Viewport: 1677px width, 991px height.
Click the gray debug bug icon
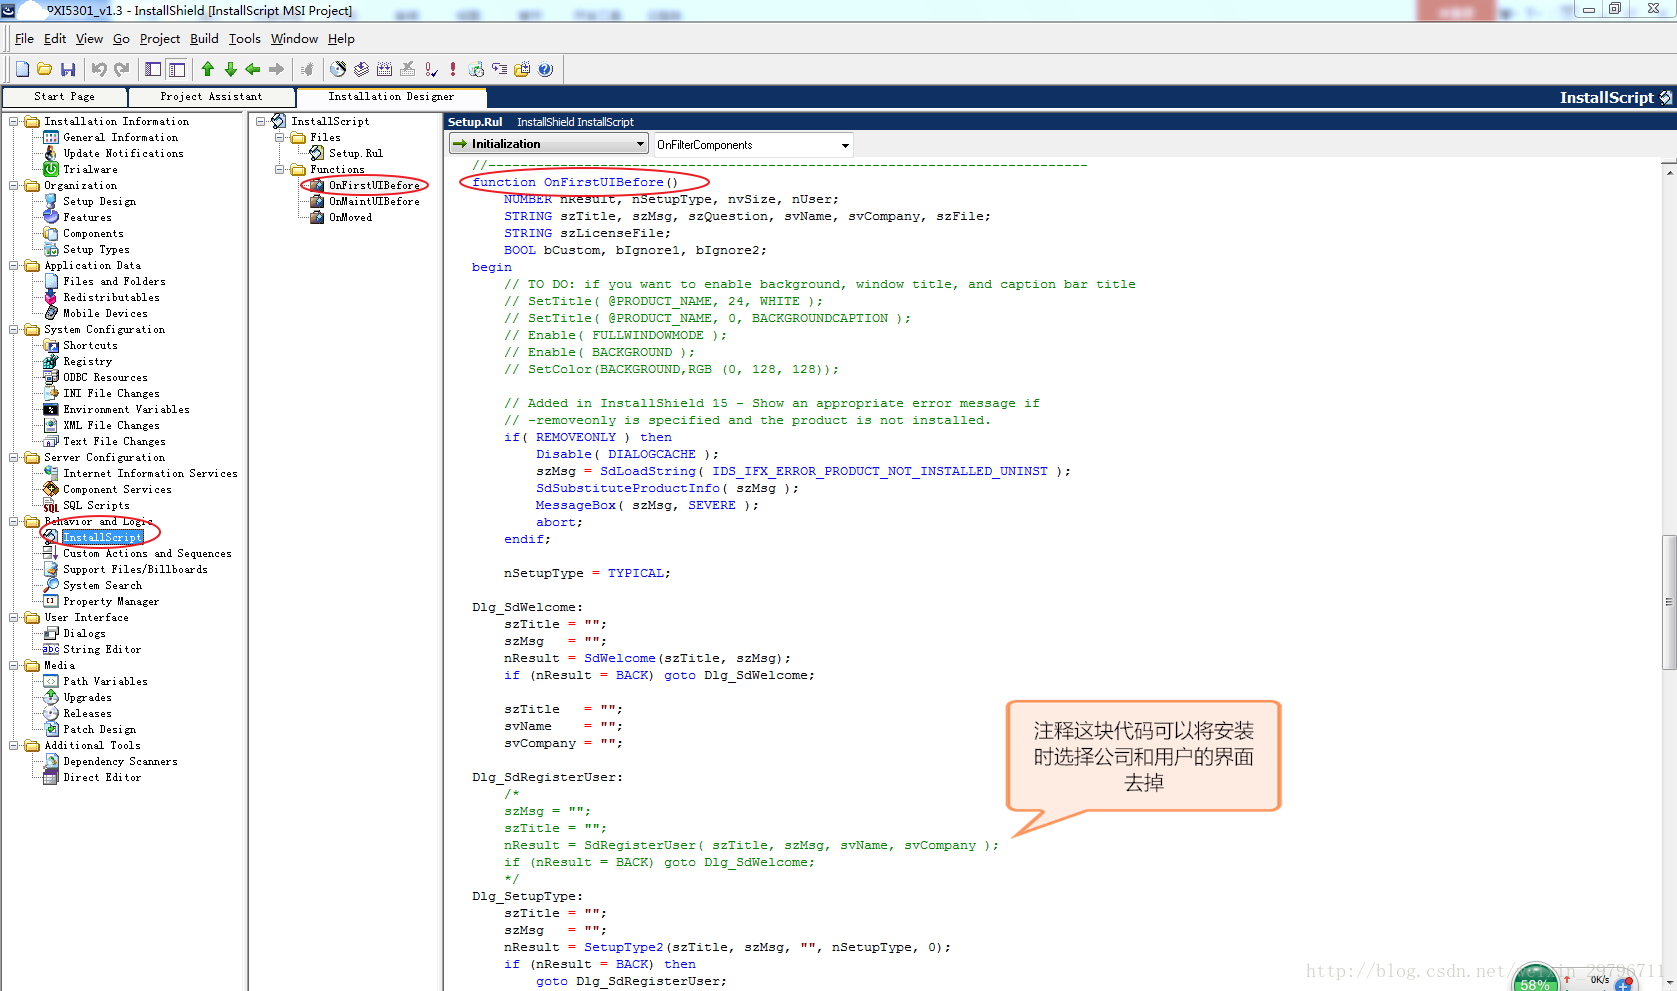308,69
